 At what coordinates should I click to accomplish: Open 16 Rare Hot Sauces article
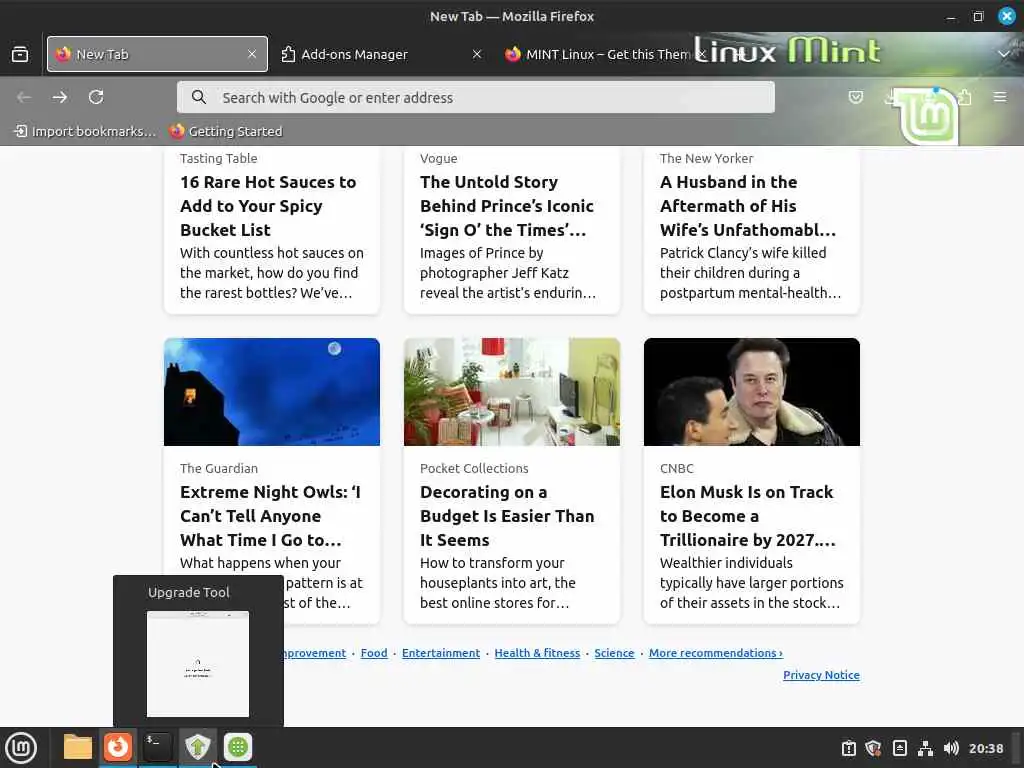tap(268, 206)
